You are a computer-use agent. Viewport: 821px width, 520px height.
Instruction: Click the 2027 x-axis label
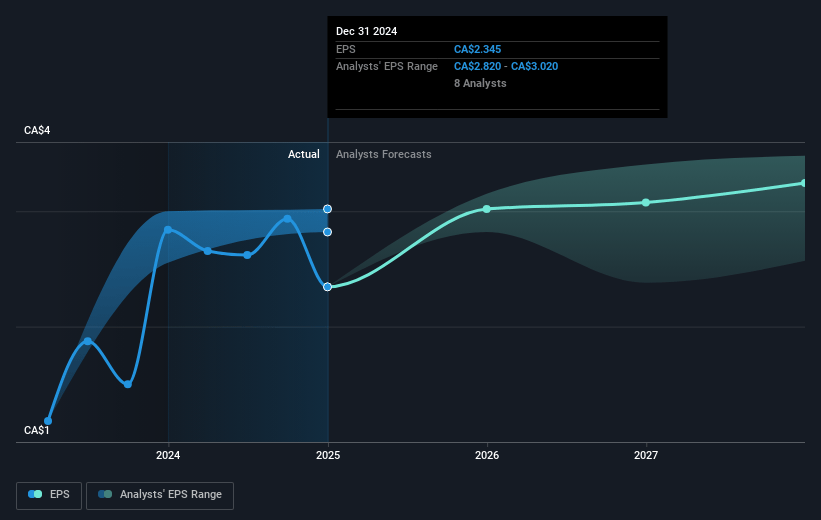pos(646,455)
